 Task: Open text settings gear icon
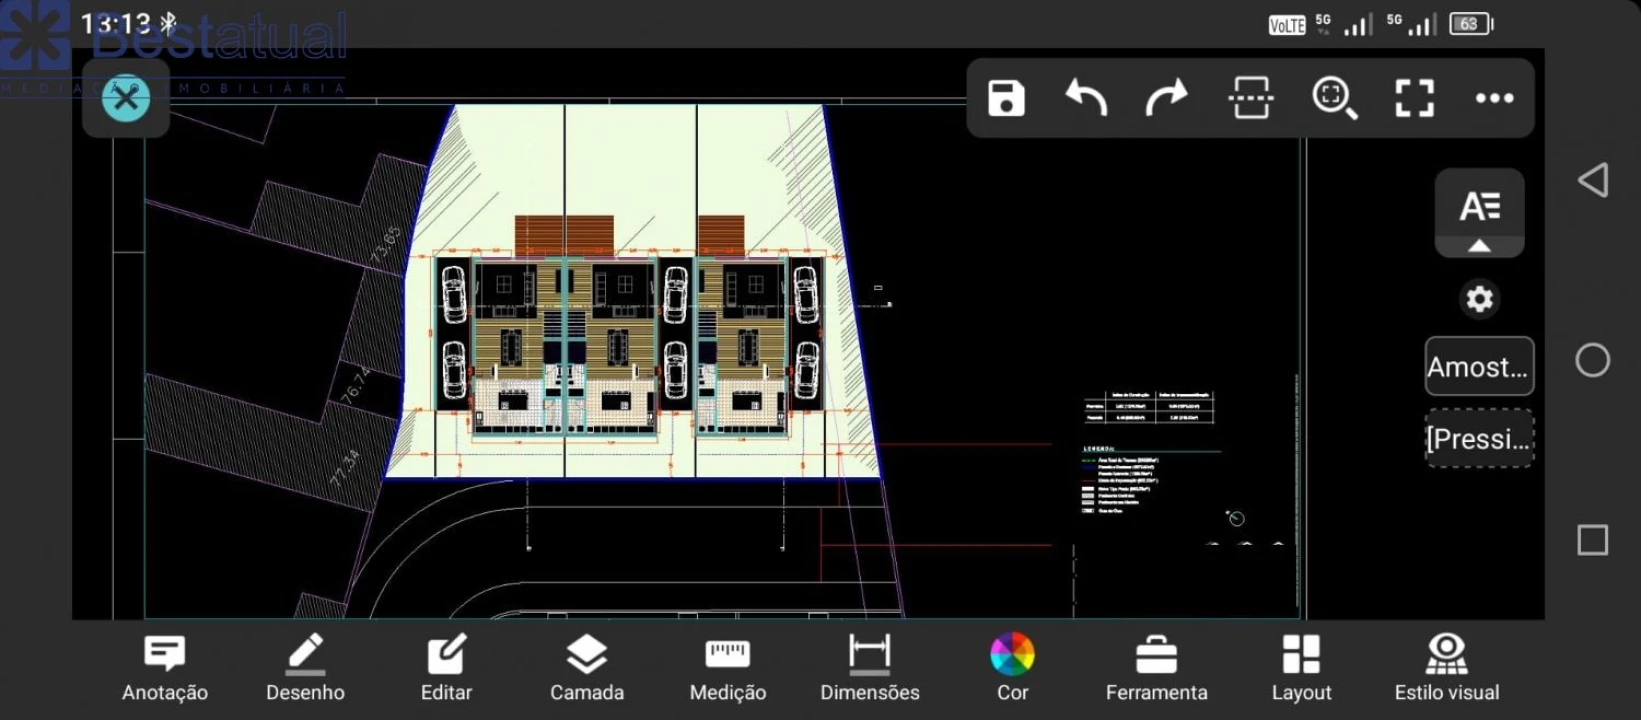pyautogui.click(x=1479, y=299)
